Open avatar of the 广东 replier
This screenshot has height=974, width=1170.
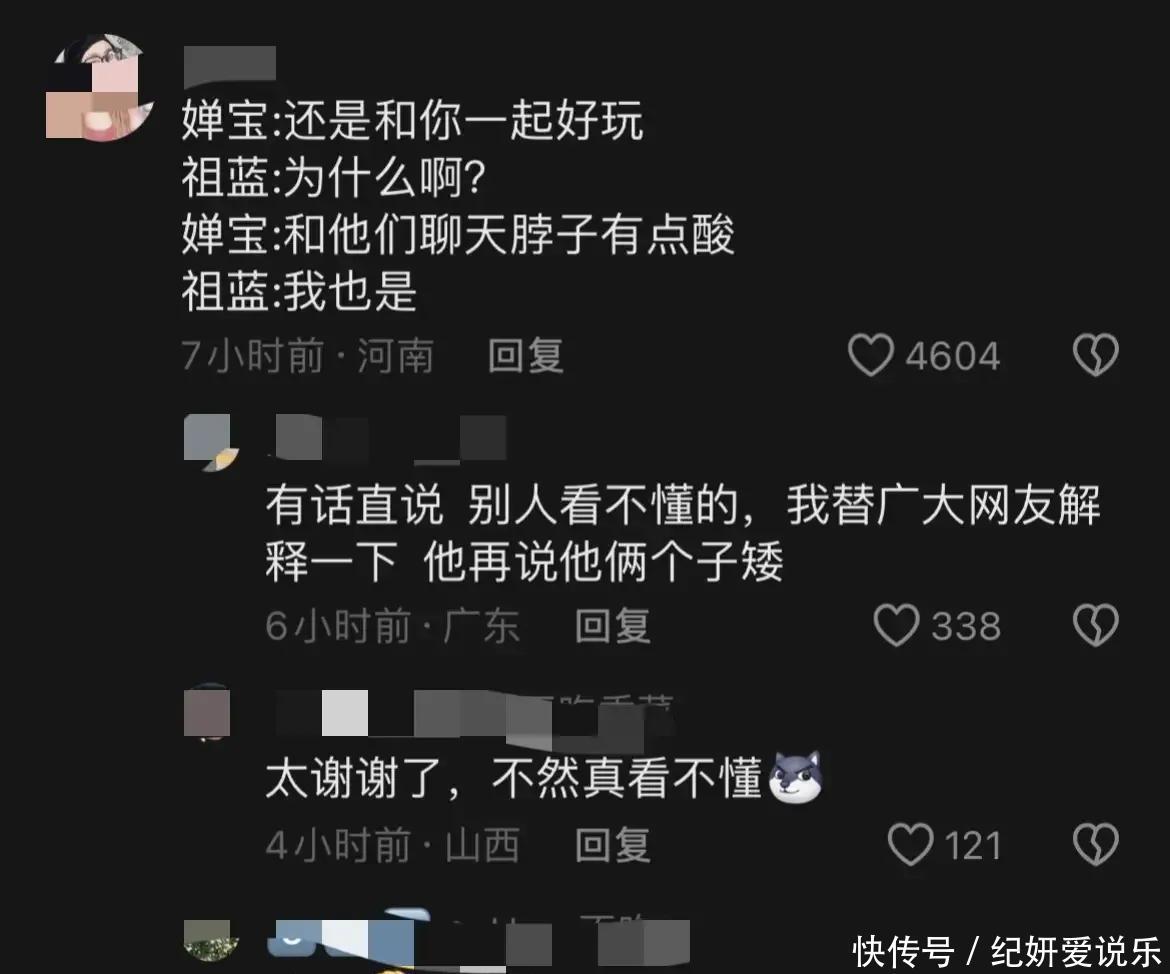(x=211, y=443)
